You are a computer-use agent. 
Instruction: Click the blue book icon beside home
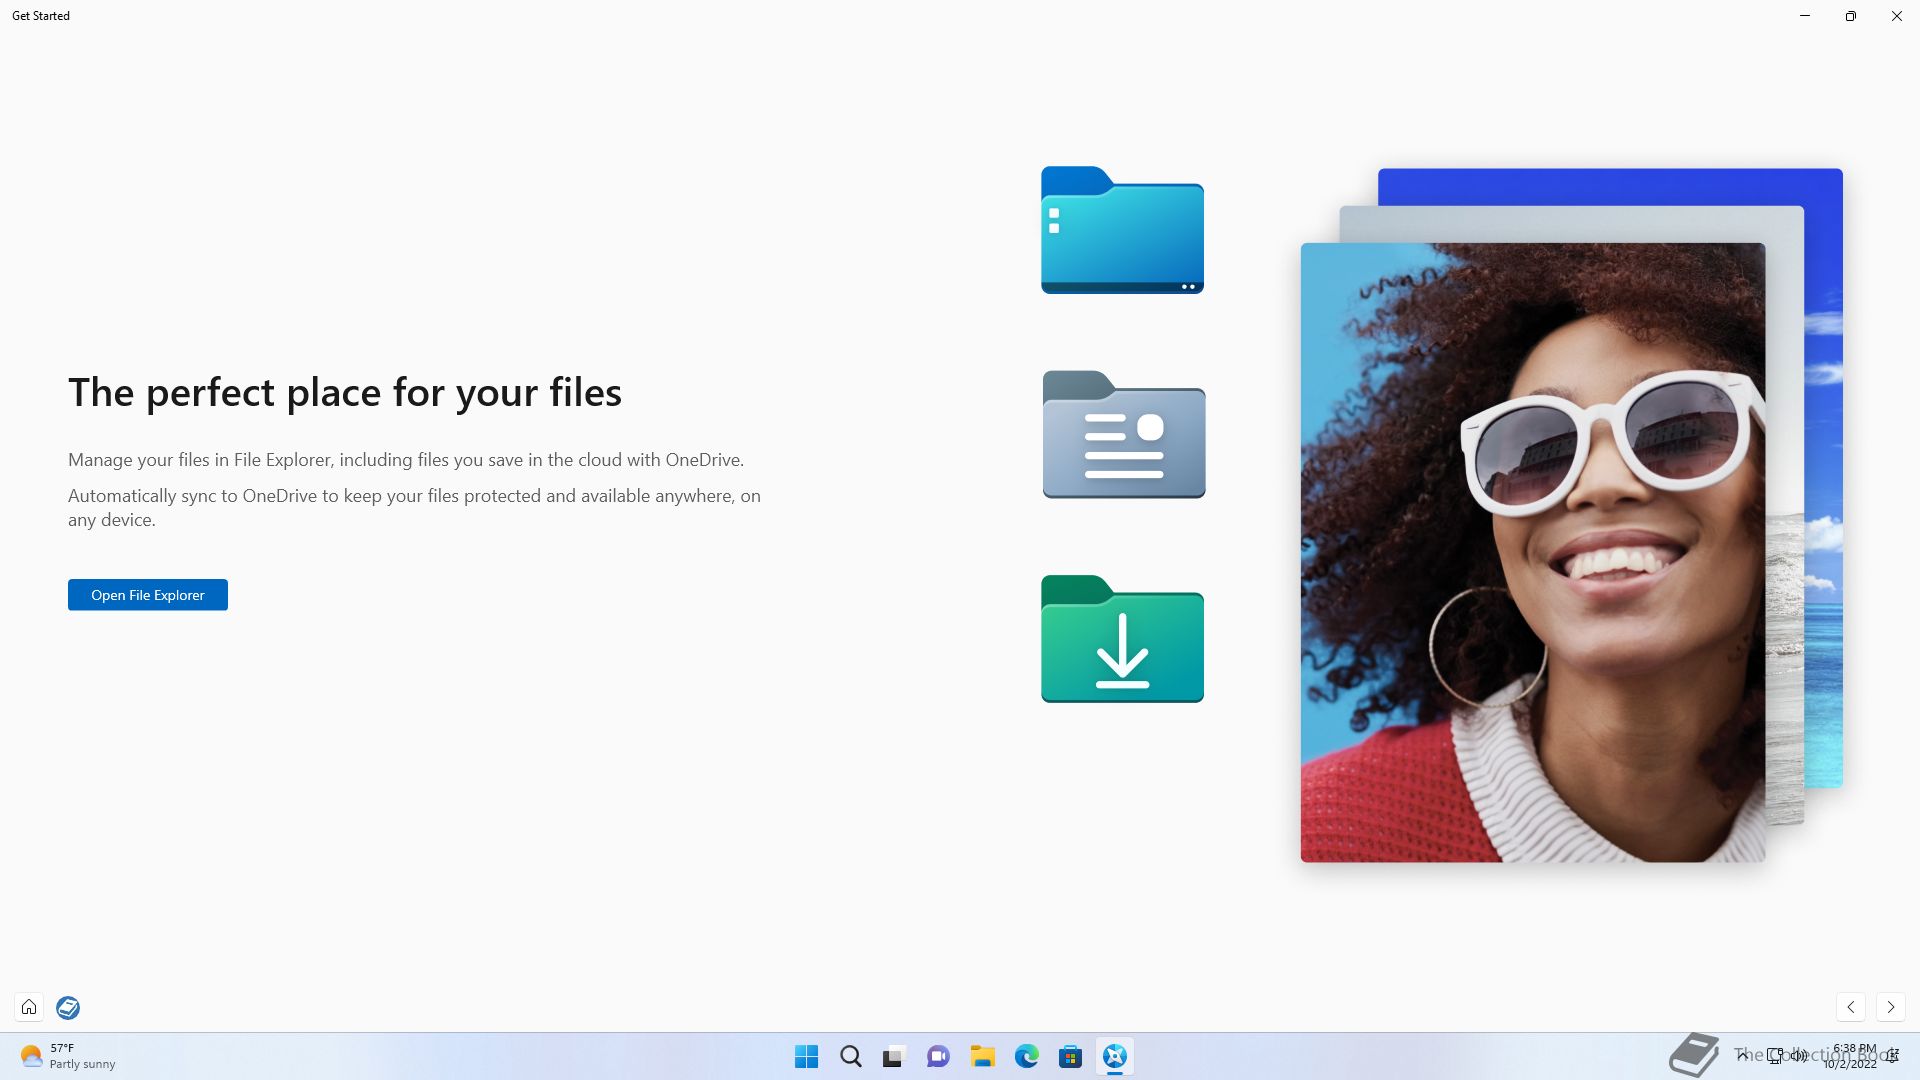pyautogui.click(x=68, y=1007)
